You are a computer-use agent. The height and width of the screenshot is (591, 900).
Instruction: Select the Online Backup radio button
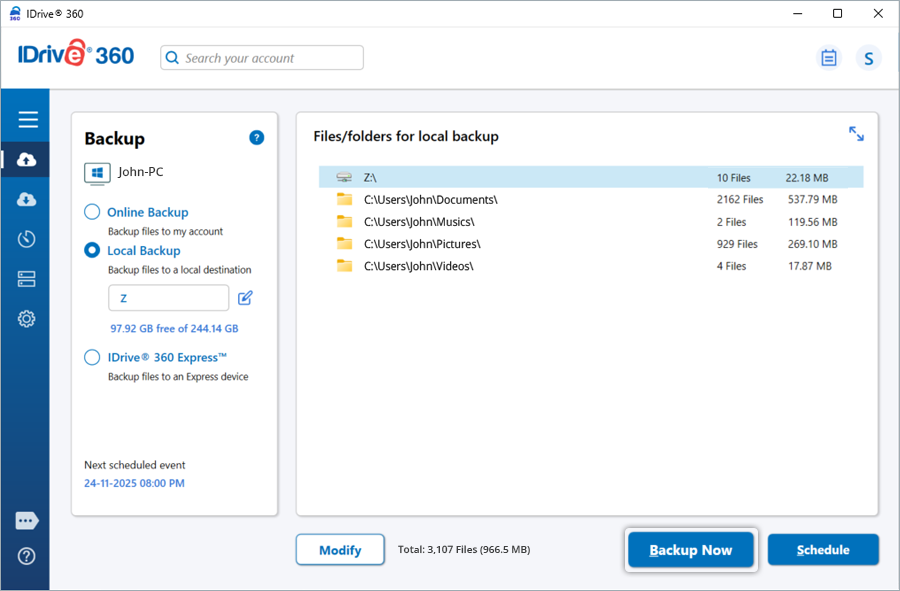pyautogui.click(x=92, y=212)
